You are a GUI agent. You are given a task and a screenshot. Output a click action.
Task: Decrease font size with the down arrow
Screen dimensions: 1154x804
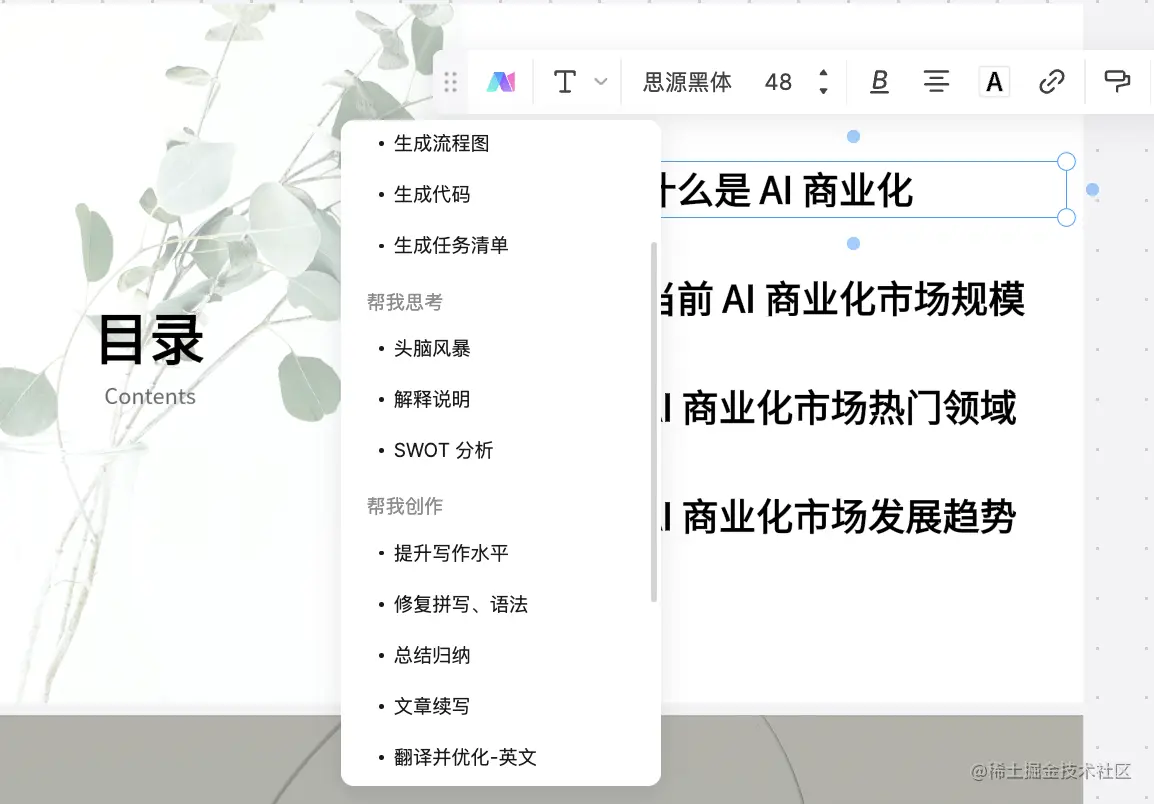point(823,91)
